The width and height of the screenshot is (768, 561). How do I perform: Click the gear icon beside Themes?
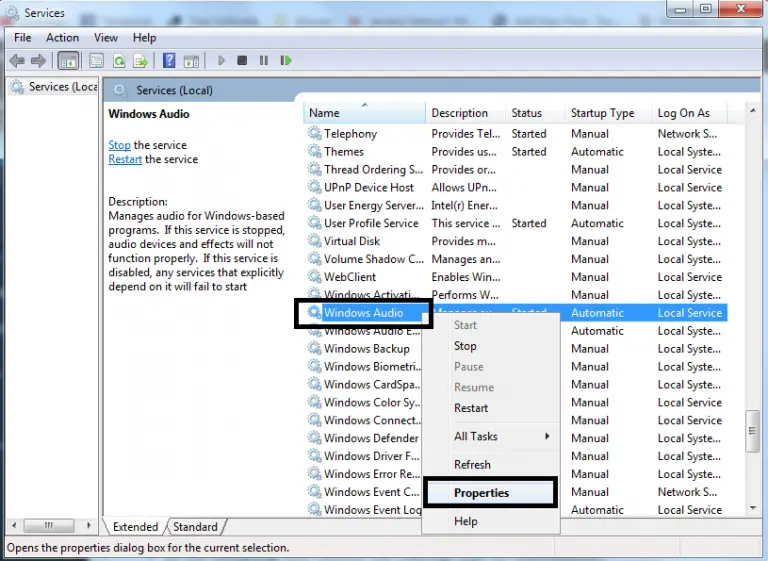coord(314,151)
